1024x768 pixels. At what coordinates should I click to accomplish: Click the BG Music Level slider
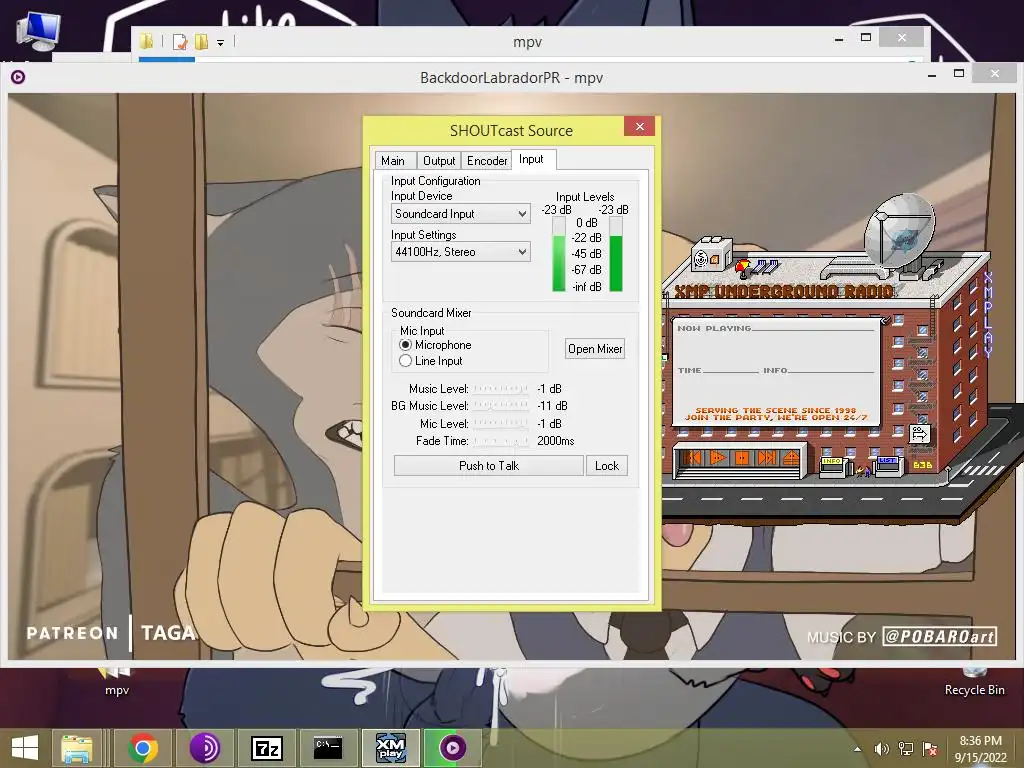(501, 406)
